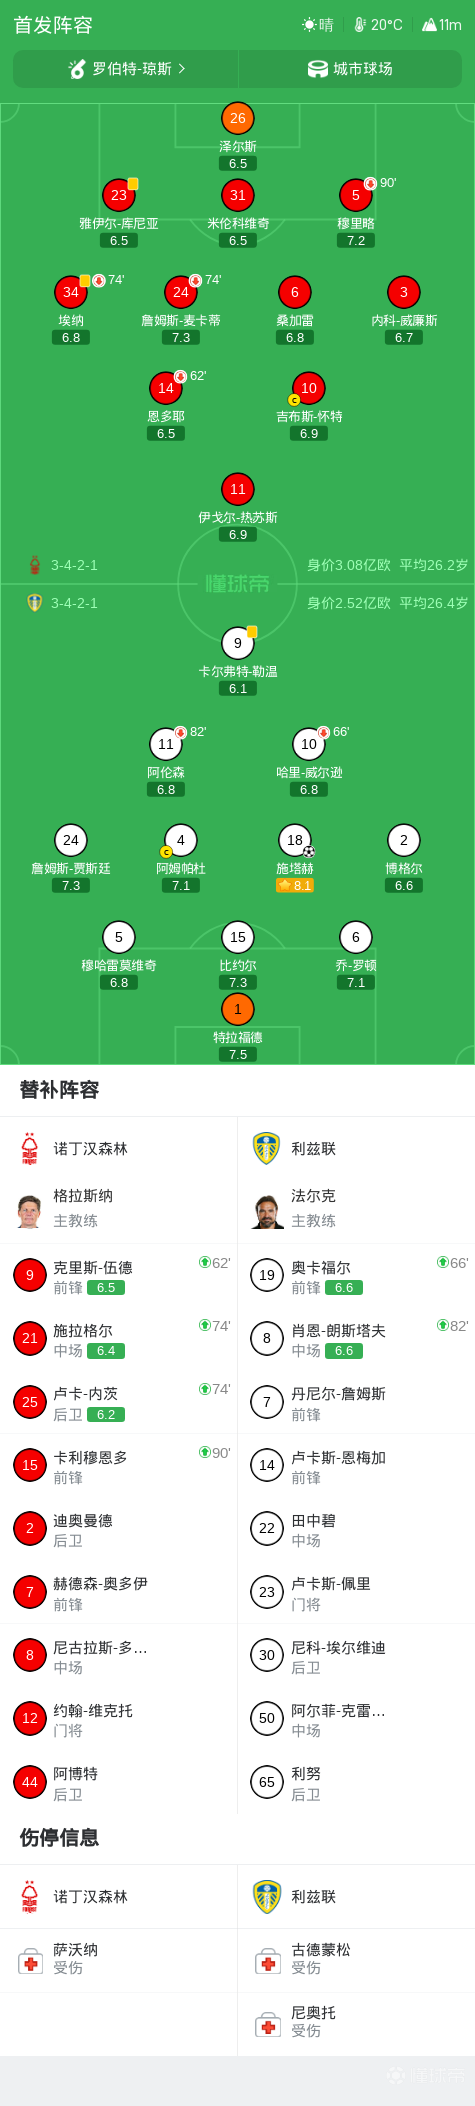
Task: Open player 穆里略 number 5 on the pitch
Action: pos(356,195)
